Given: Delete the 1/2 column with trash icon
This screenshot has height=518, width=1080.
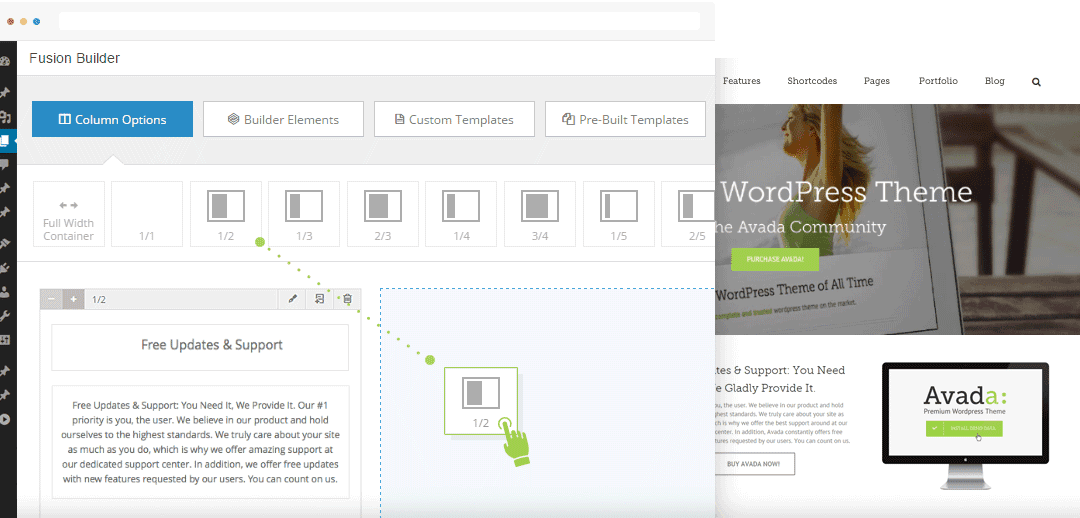Looking at the screenshot, I should click(x=347, y=299).
